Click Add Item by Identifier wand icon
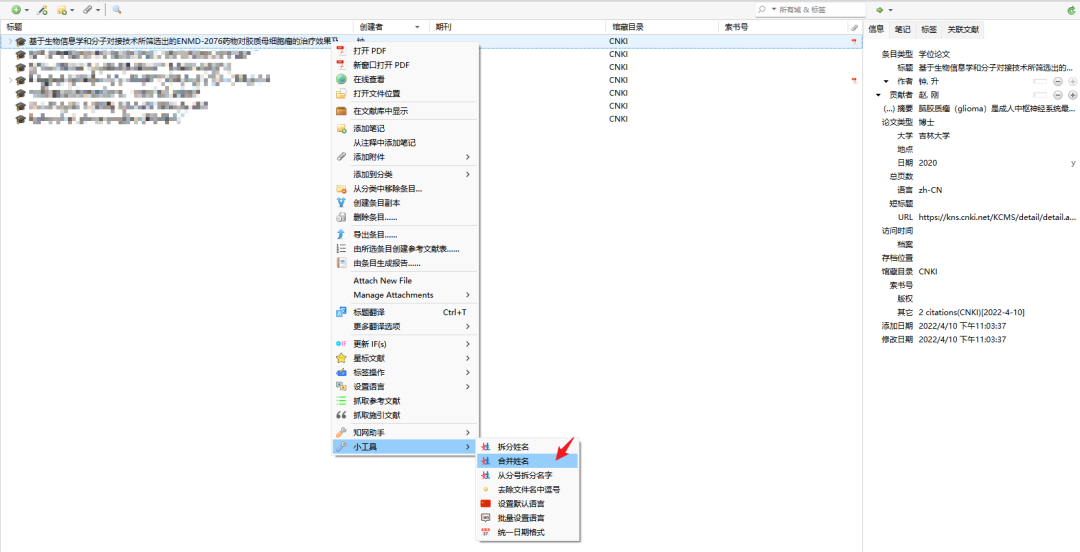1080x552 pixels. pos(42,10)
